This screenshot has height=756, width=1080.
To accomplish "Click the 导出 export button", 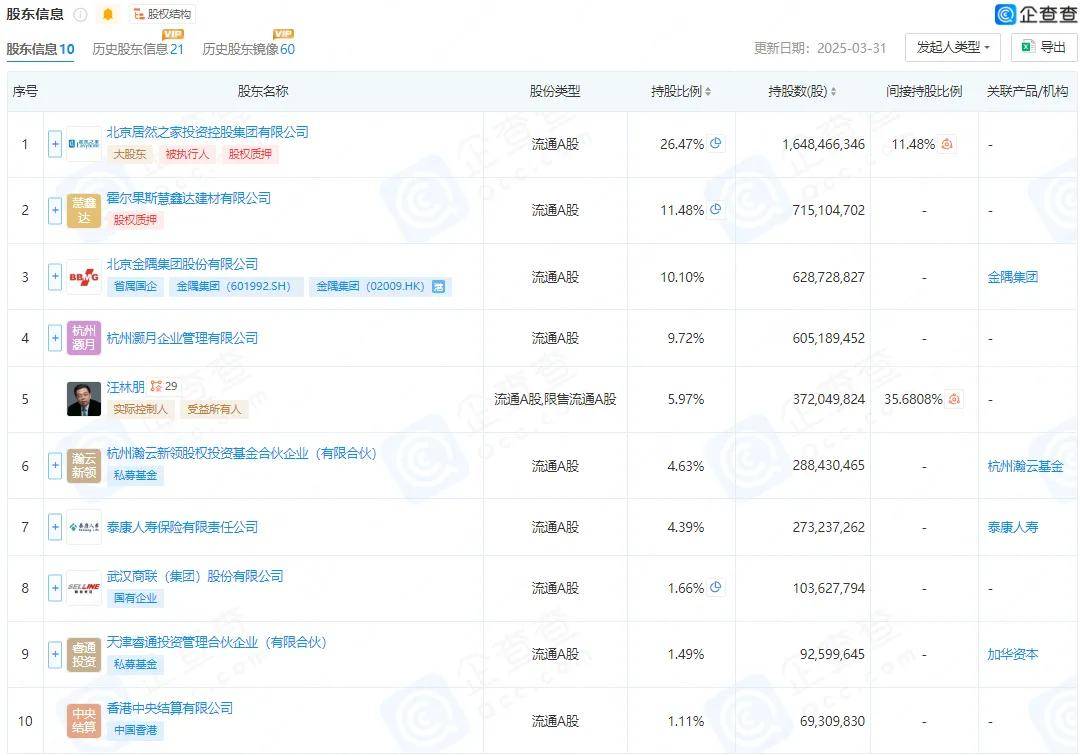I will (1043, 48).
